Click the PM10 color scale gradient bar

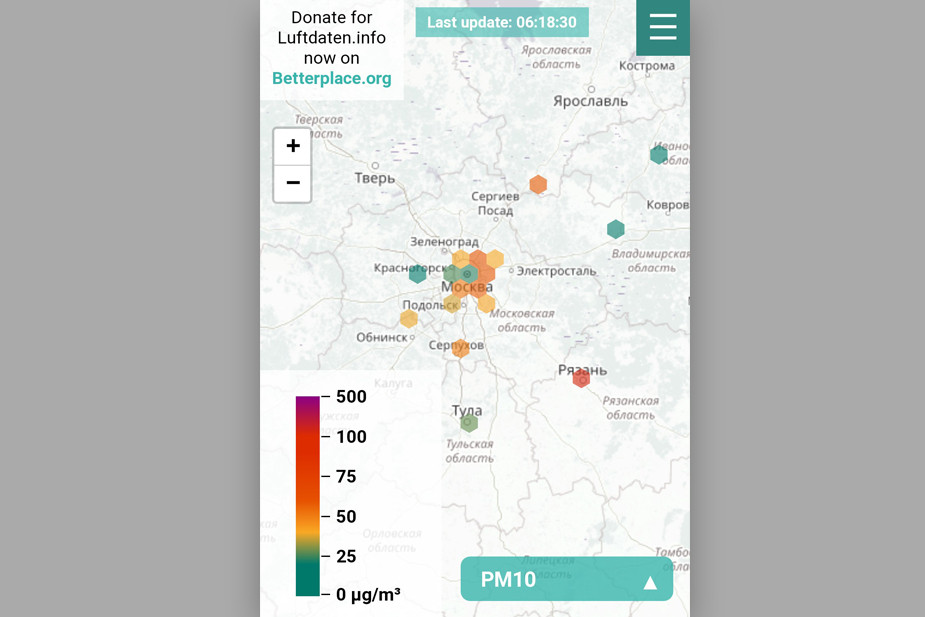click(x=307, y=496)
